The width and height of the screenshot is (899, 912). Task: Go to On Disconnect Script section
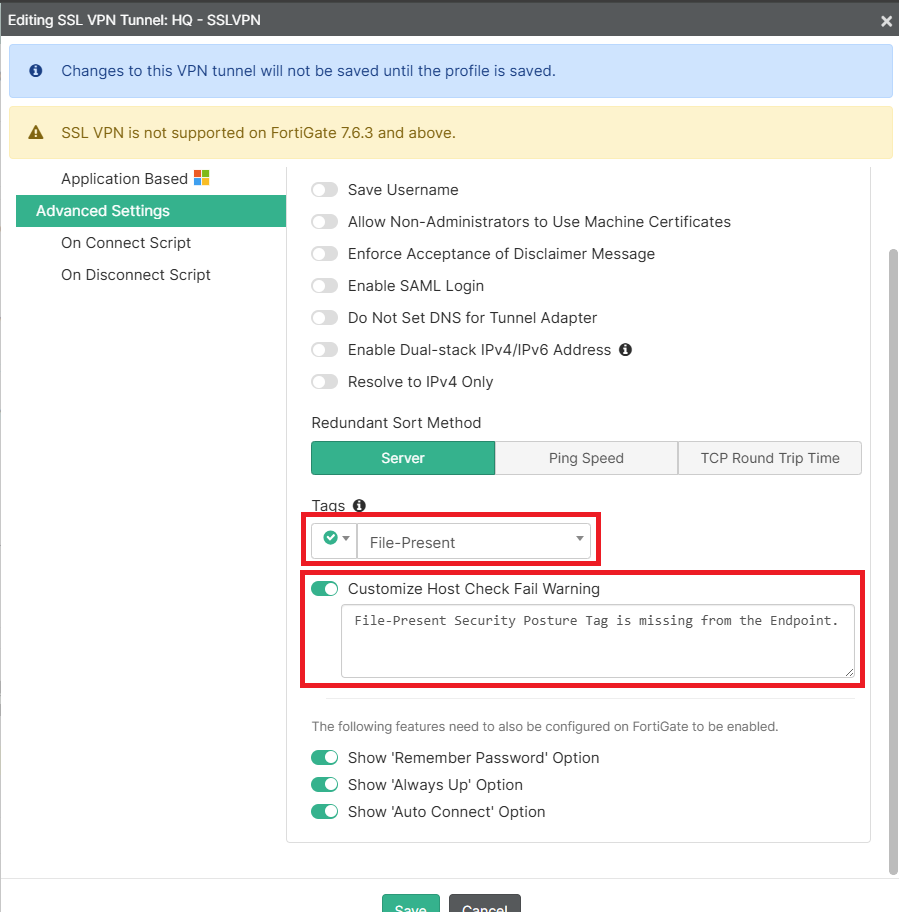136,275
